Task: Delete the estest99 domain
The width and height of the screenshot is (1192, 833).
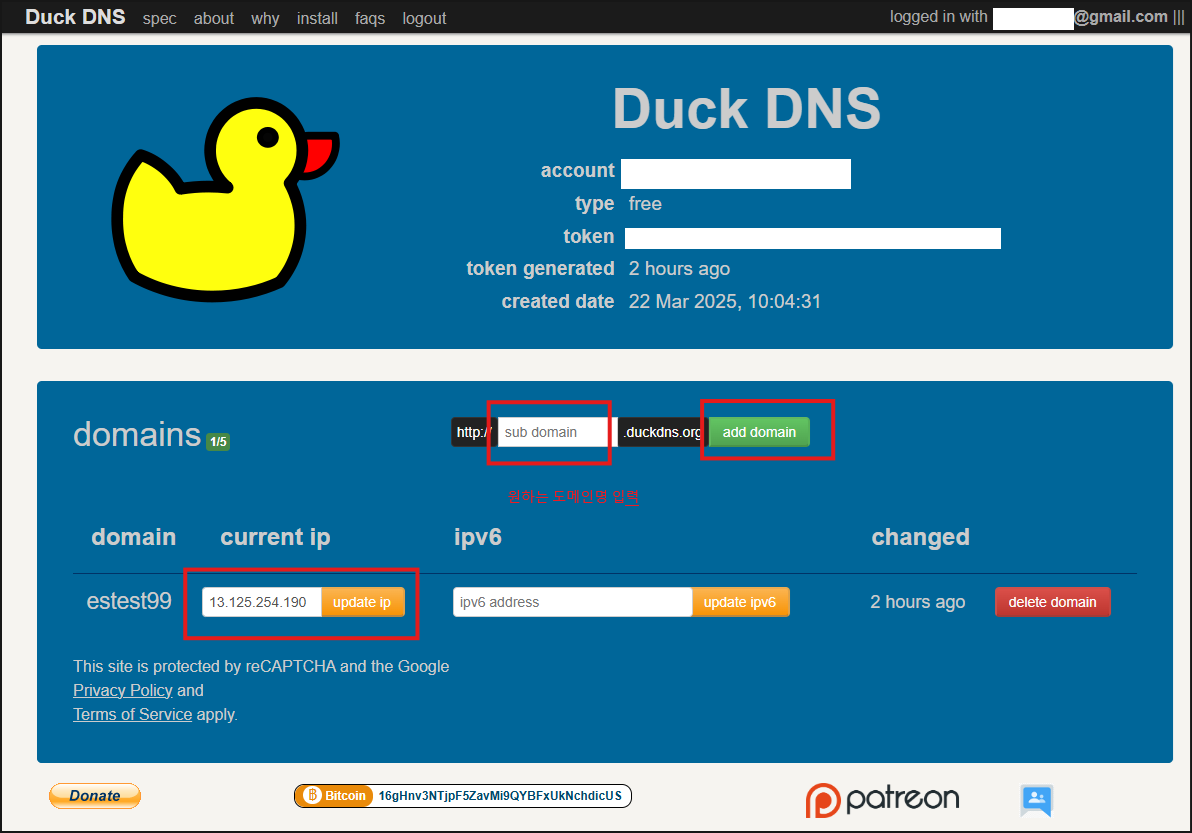Action: (x=1052, y=602)
